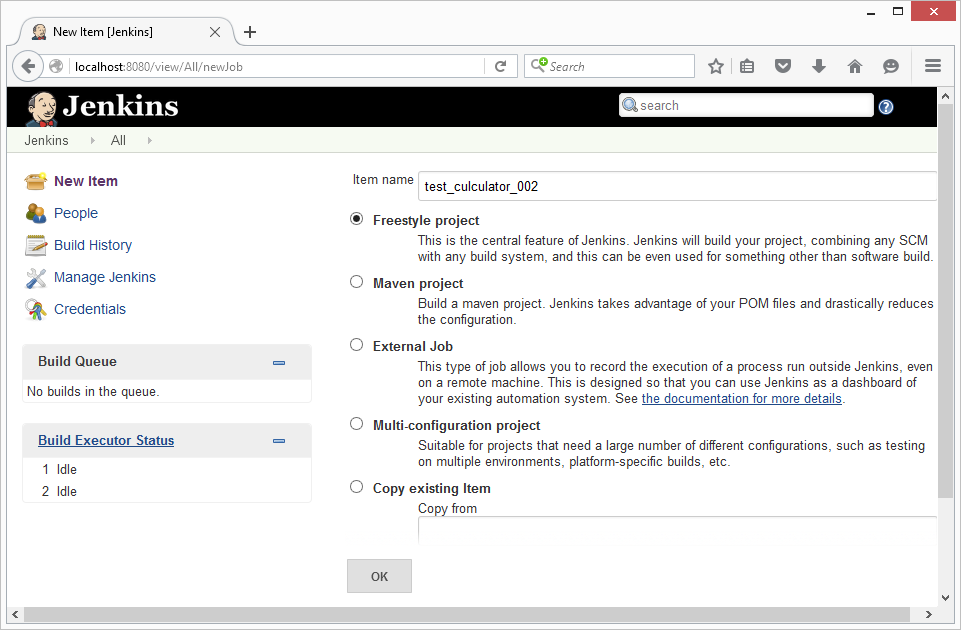Click the Manage Jenkins tools icon
Screen dimensions: 961x630
[36, 278]
